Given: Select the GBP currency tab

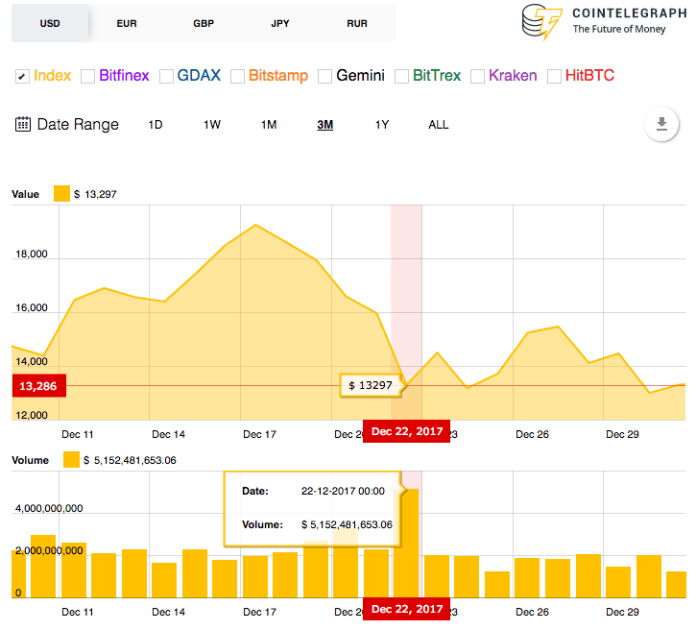Looking at the screenshot, I should 203,23.
